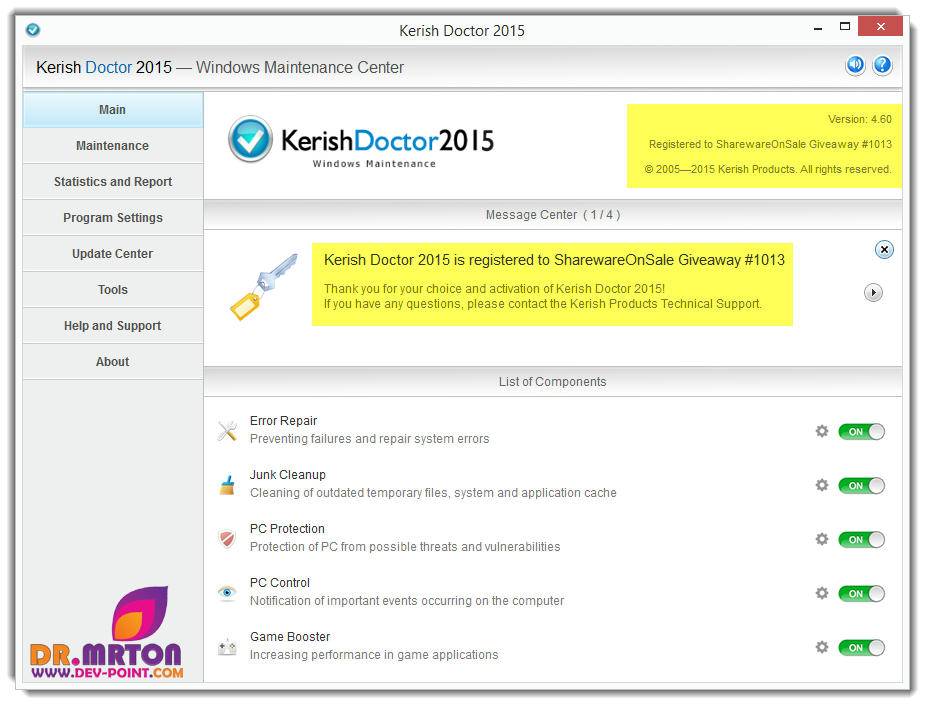Image resolution: width=925 pixels, height=705 pixels.
Task: Turn off the Error Repair switch
Action: click(x=861, y=432)
